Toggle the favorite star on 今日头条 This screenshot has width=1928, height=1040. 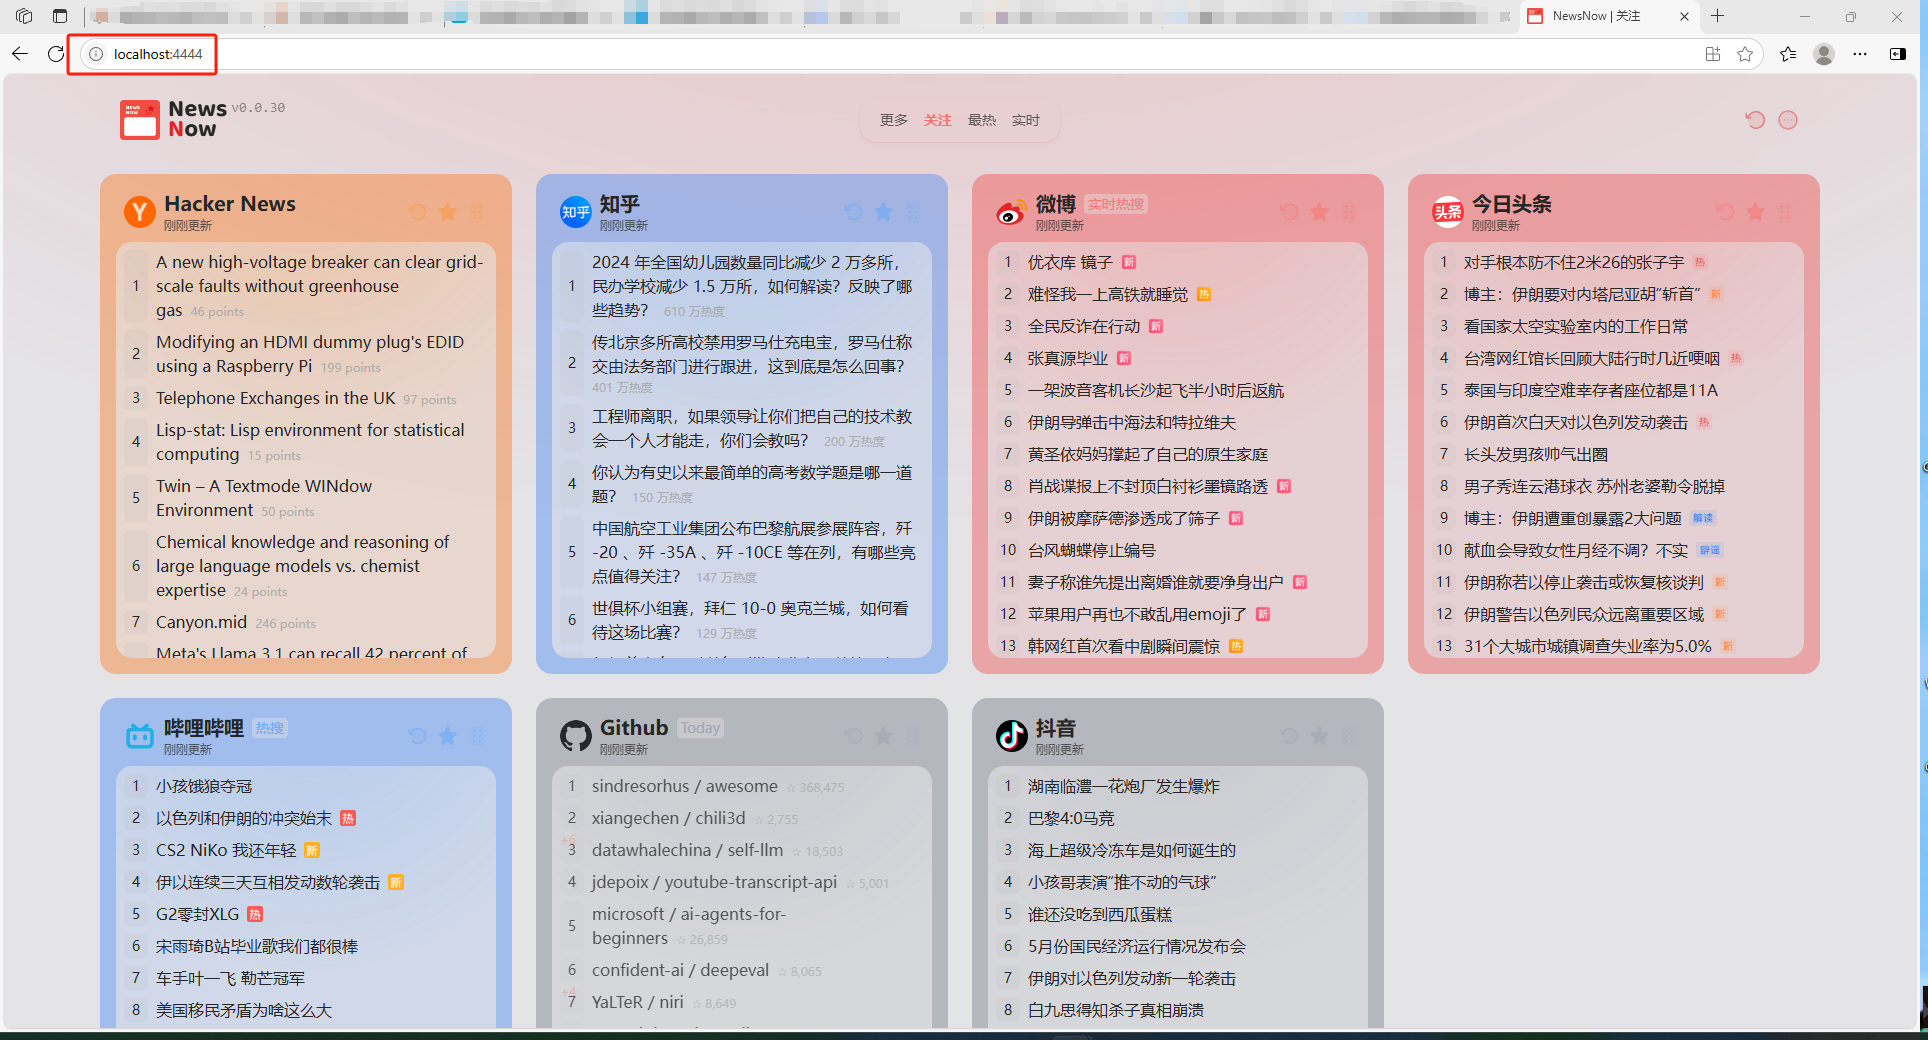pos(1754,211)
